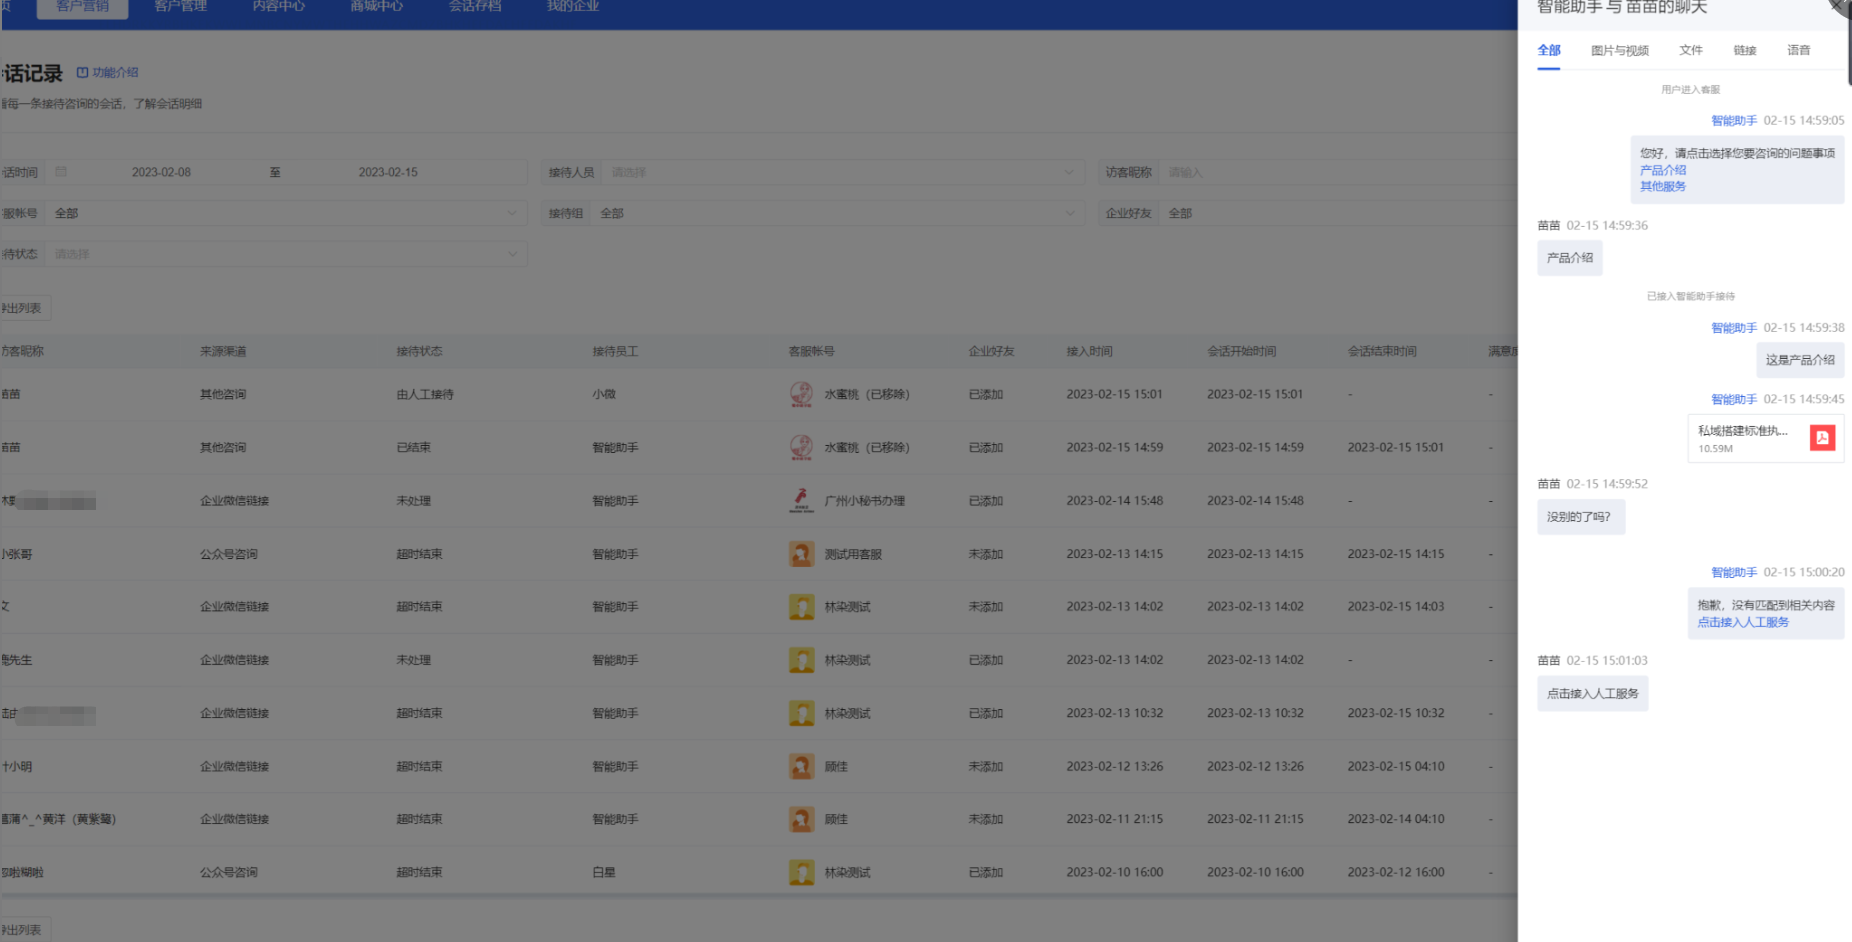
Task: Click 水蜜桃 avatar in the 由人工接待 row
Action: pos(801,394)
